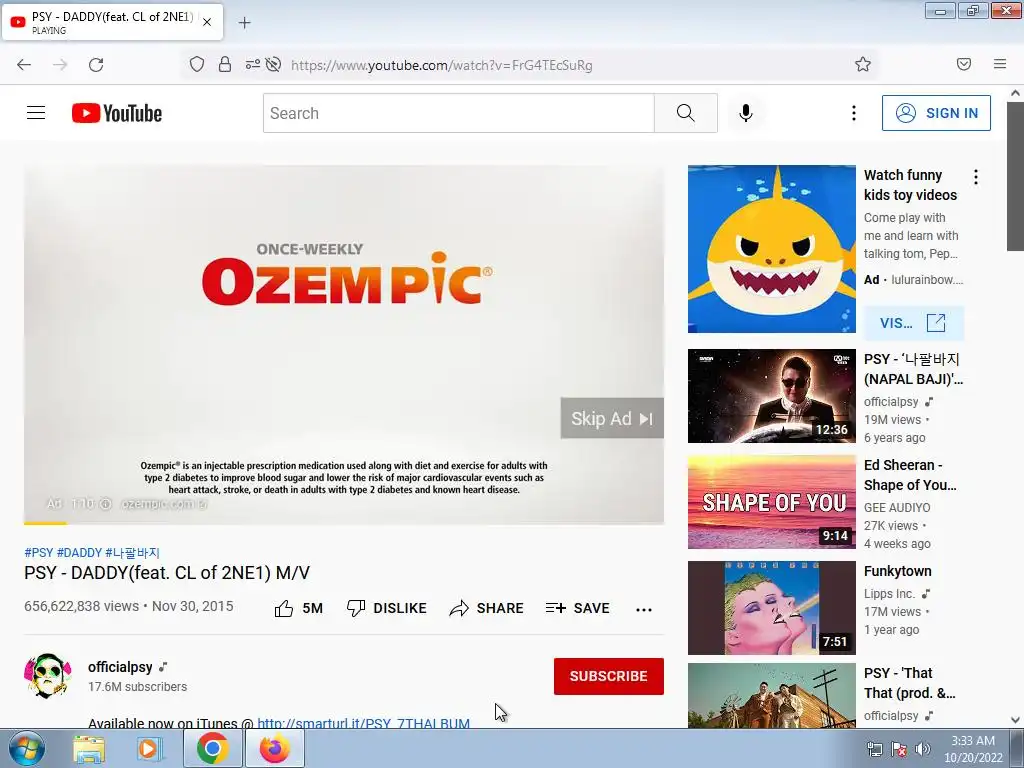Click the DISLIKE button
Viewport: 1024px width, 768px height.
click(387, 609)
